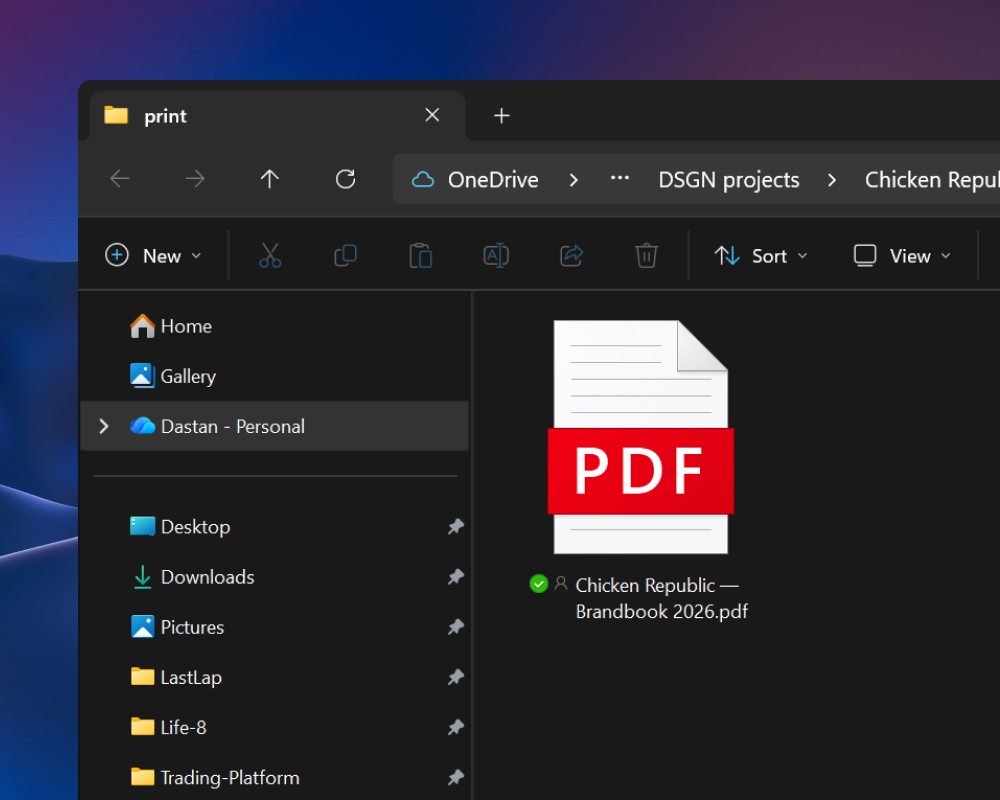Expand the Dastan - Personal tree node
Viewport: 1000px width, 800px height.
click(x=104, y=426)
